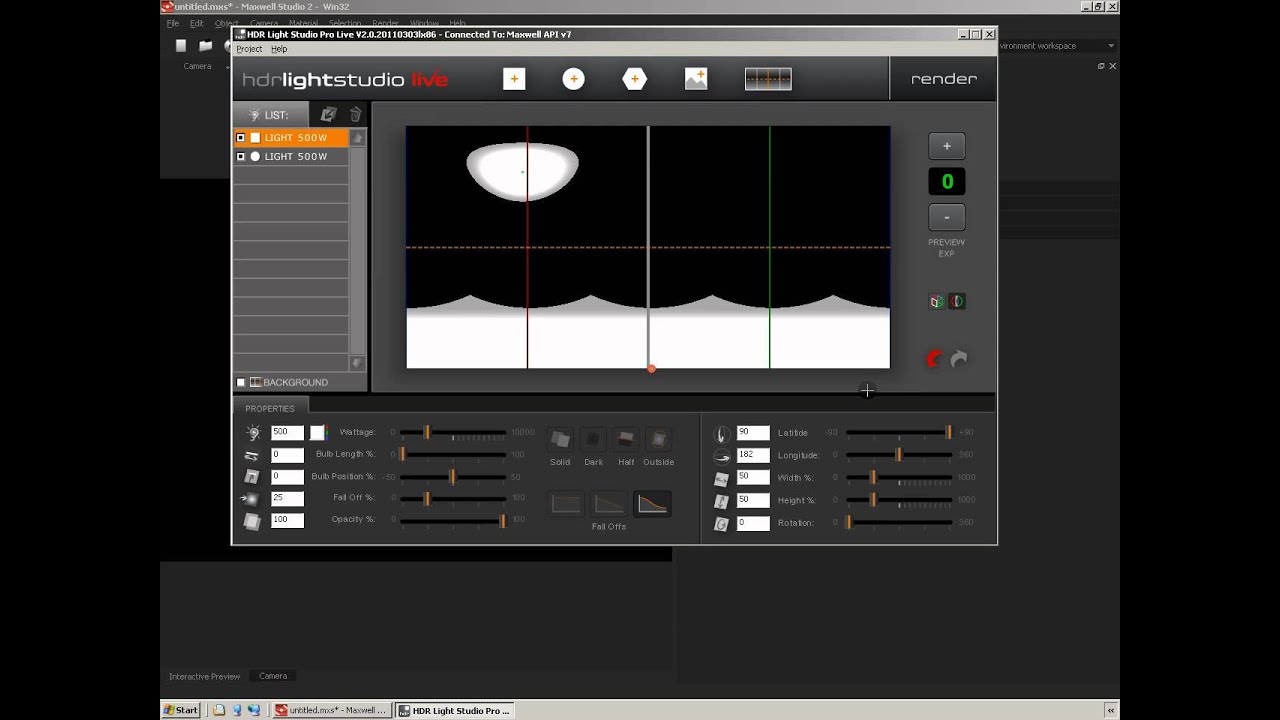The width and height of the screenshot is (1280, 720).
Task: Click the Opacity input field
Action: click(x=287, y=520)
